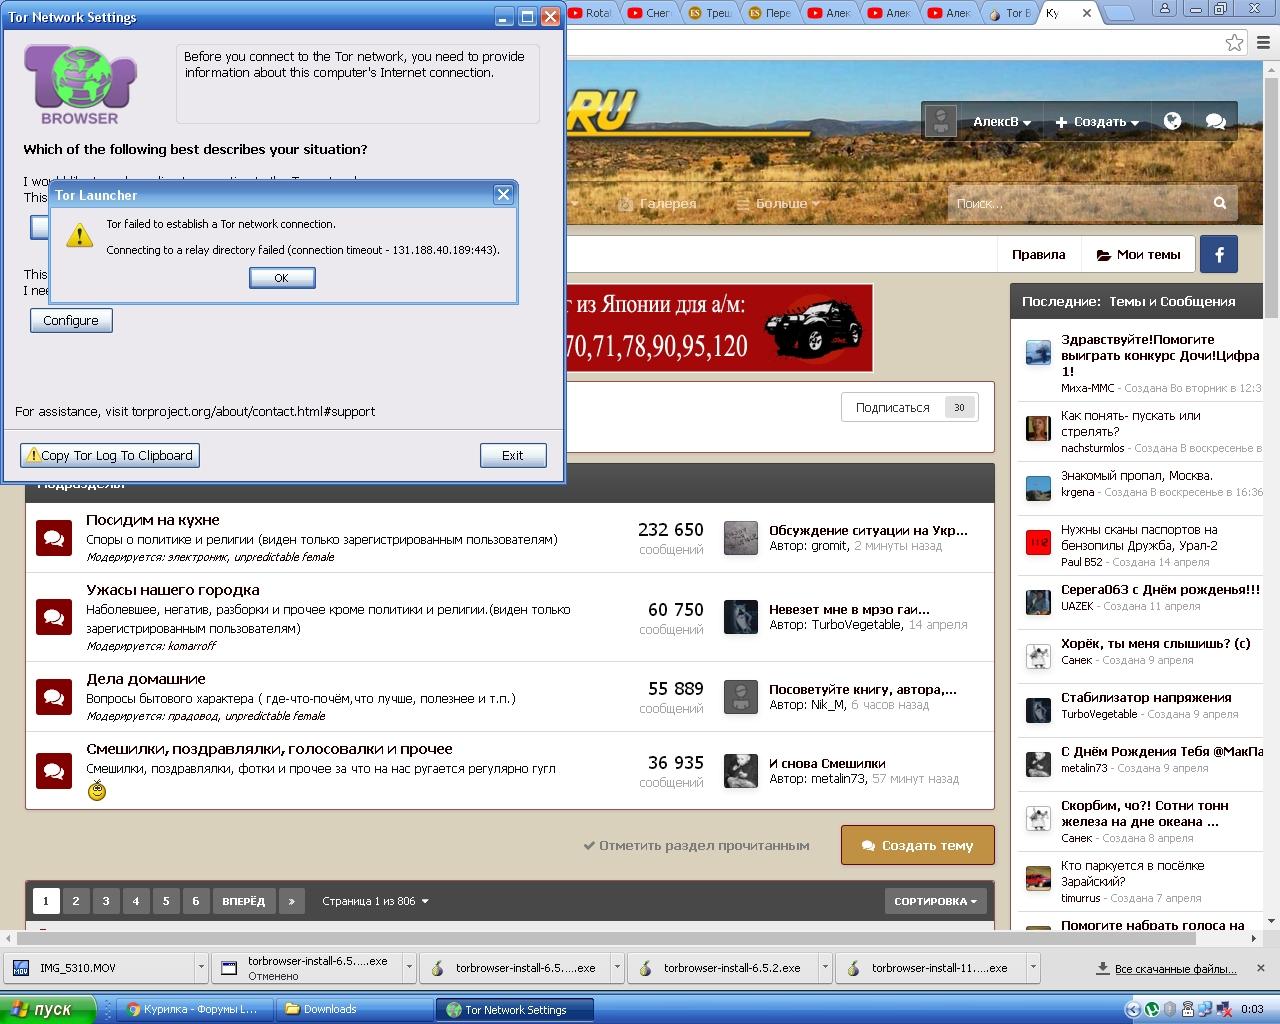Go to page 2 in pagination
This screenshot has width=1280, height=1024.
tap(76, 901)
